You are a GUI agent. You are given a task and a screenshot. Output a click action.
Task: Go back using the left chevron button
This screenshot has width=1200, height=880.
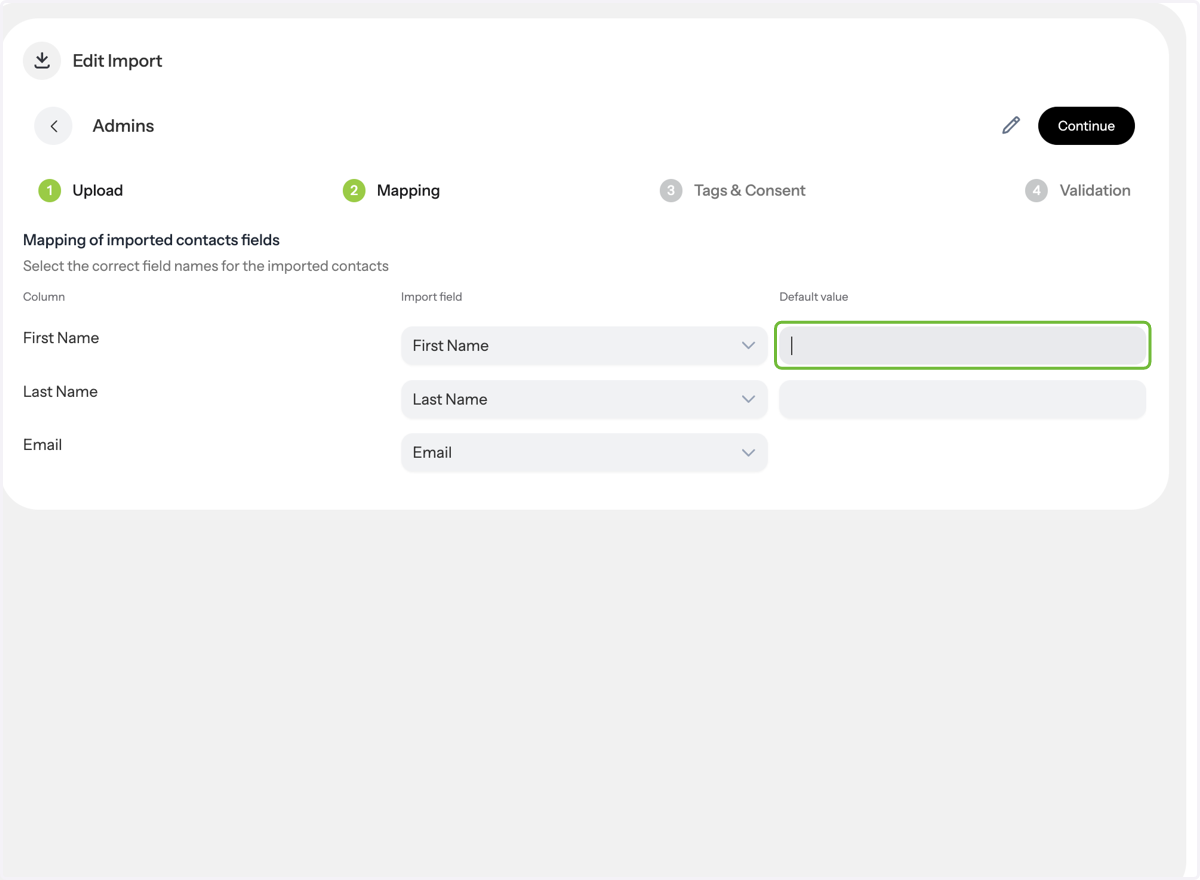pyautogui.click(x=54, y=126)
